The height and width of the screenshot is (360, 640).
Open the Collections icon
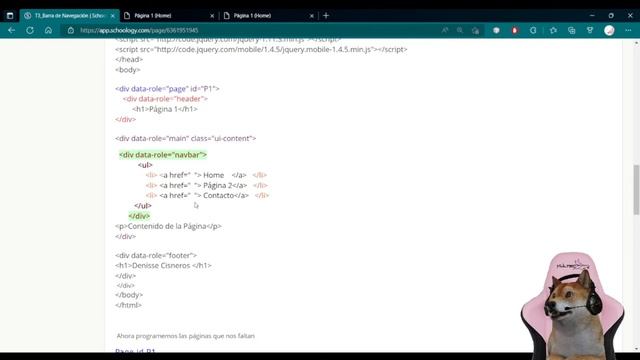(571, 30)
